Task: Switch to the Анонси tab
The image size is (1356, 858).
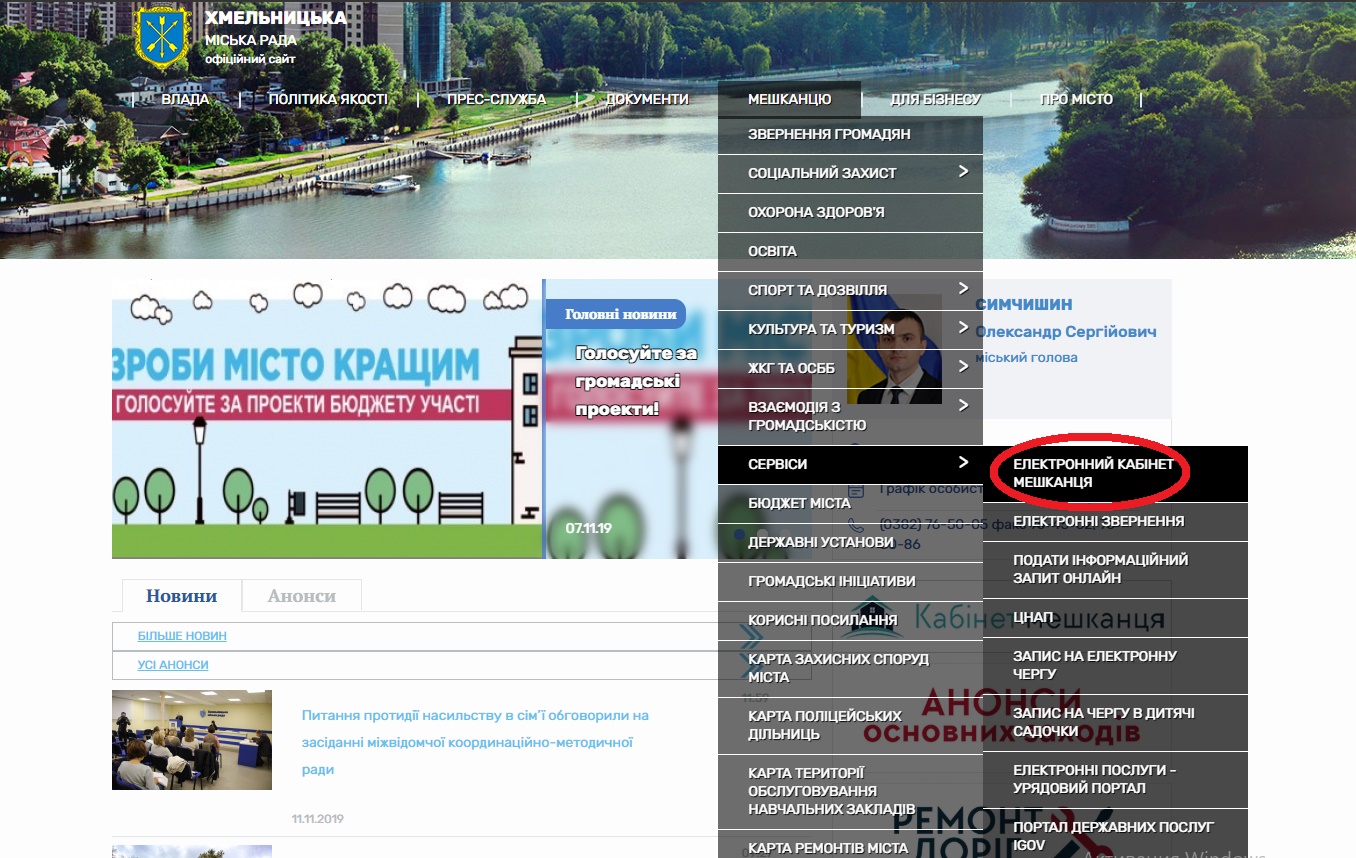Action: pos(301,596)
